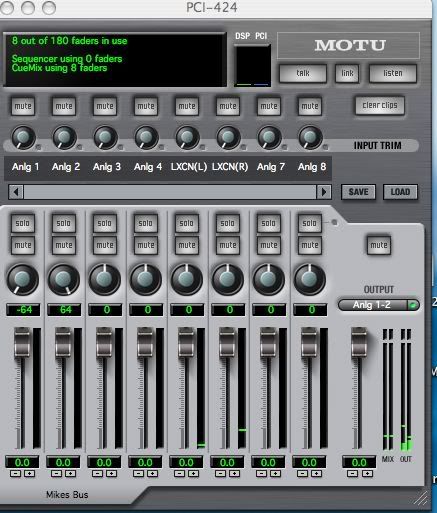Toggle solo on Anlg 1 channel

pyautogui.click(x=23, y=223)
